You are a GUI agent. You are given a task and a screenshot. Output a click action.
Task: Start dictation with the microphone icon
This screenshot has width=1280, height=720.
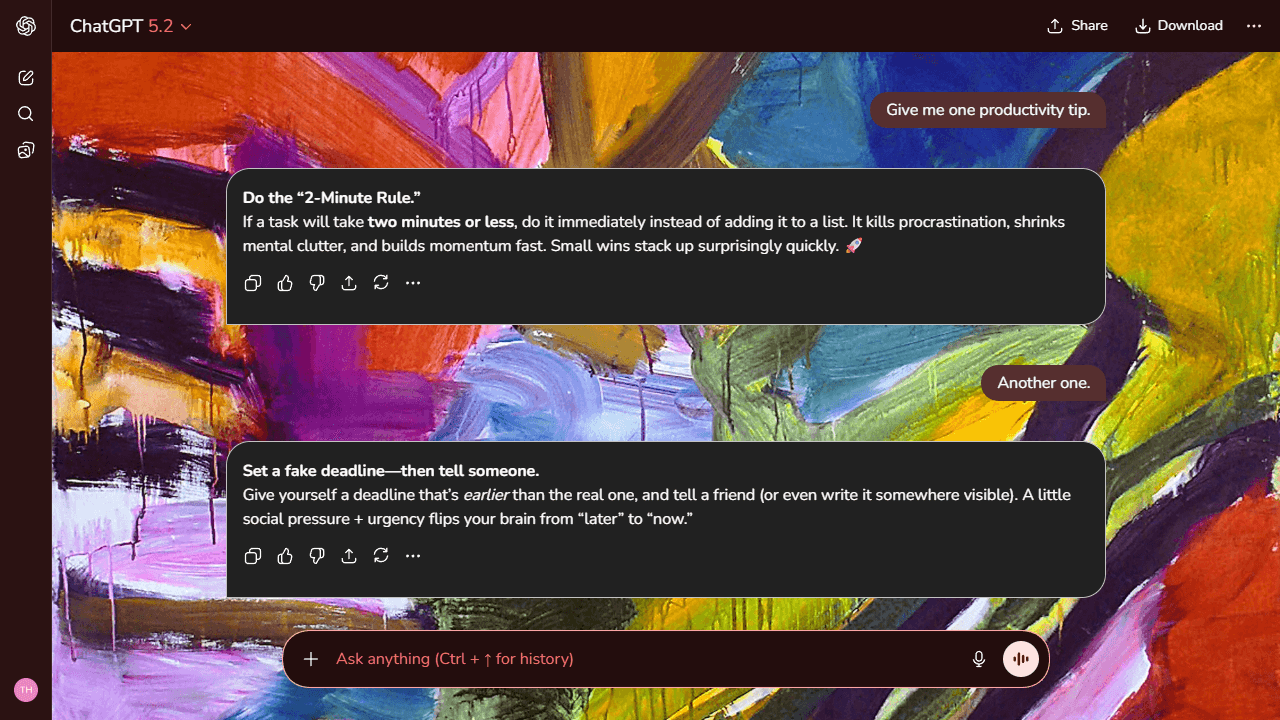click(978, 659)
